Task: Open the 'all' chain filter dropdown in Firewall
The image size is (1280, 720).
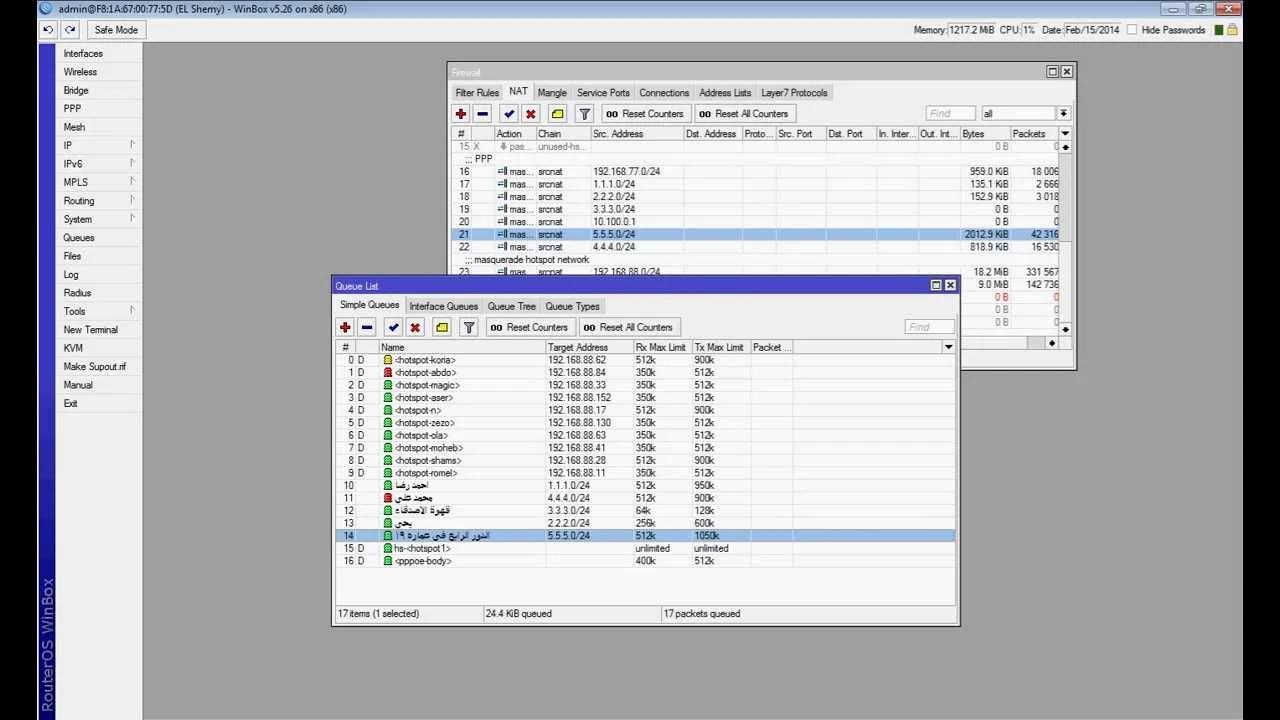Action: pos(1064,114)
